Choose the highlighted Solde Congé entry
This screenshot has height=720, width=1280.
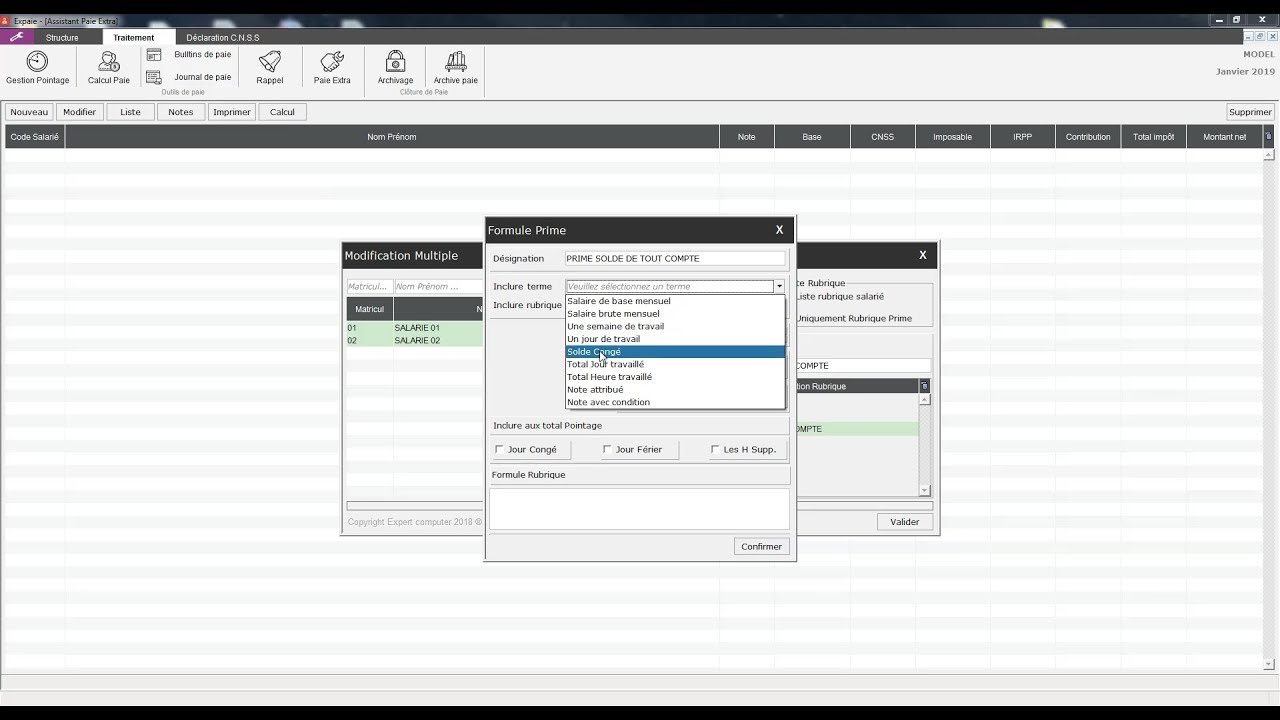[675, 352]
